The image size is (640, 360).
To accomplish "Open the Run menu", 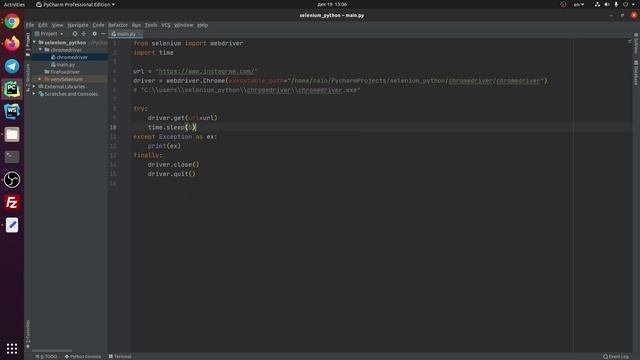I will [136, 25].
